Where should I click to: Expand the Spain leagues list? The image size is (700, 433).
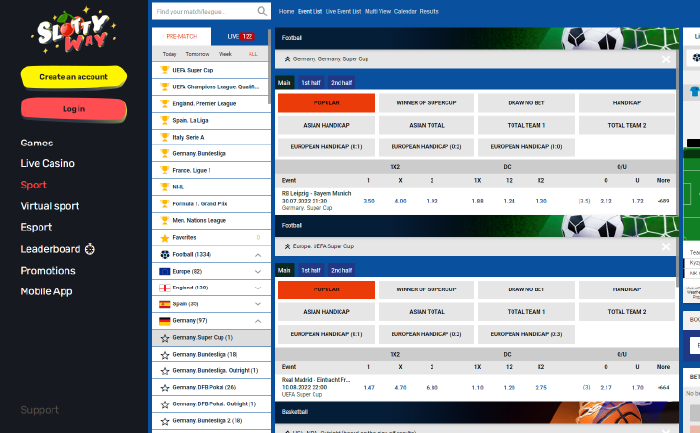(x=258, y=304)
